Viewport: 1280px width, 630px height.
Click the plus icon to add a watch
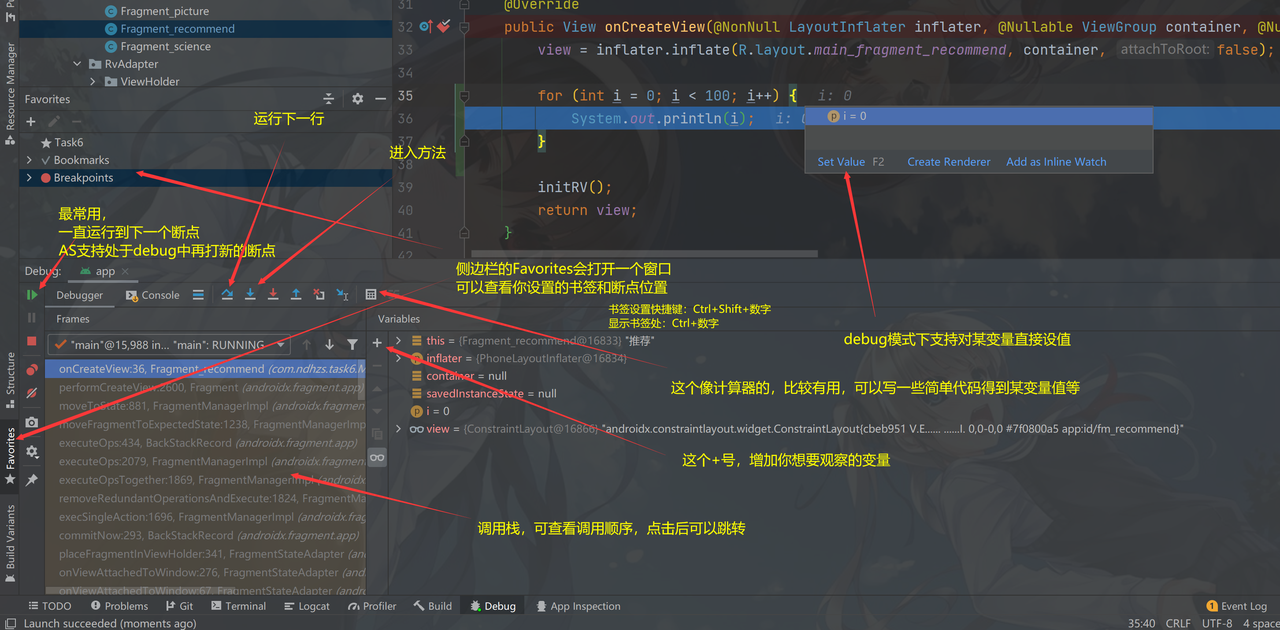[x=377, y=344]
